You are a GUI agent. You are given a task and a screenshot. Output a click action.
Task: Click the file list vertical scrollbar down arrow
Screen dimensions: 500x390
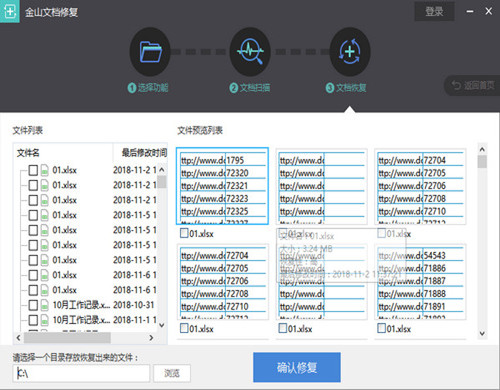click(x=162, y=325)
